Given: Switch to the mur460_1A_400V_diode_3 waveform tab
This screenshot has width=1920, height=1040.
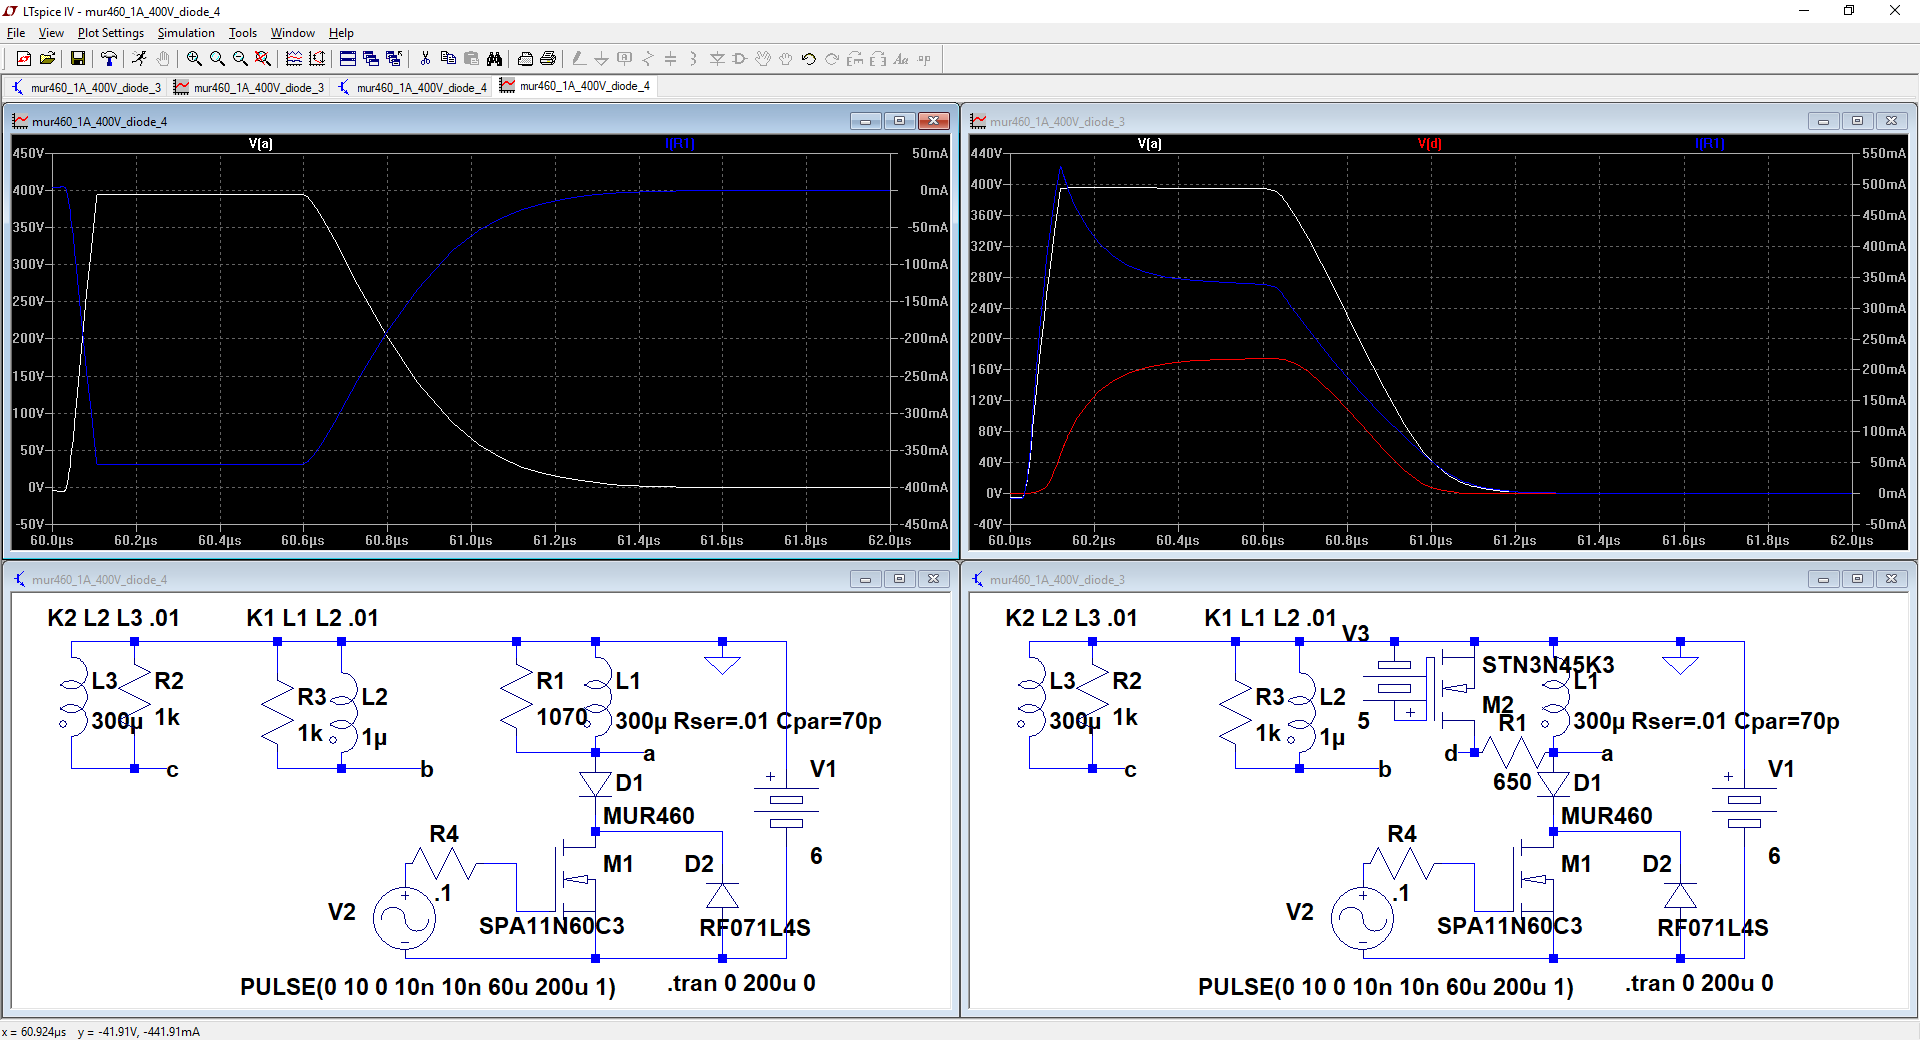Looking at the screenshot, I should (250, 87).
